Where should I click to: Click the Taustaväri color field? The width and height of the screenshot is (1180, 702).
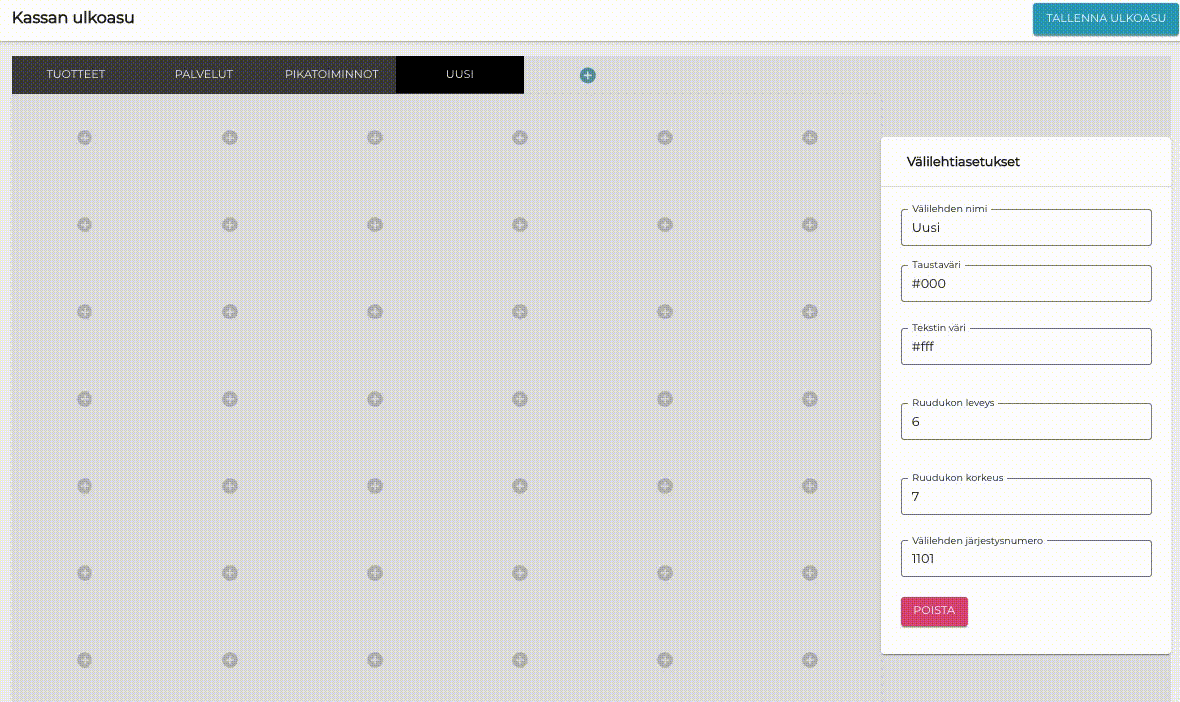click(1026, 284)
